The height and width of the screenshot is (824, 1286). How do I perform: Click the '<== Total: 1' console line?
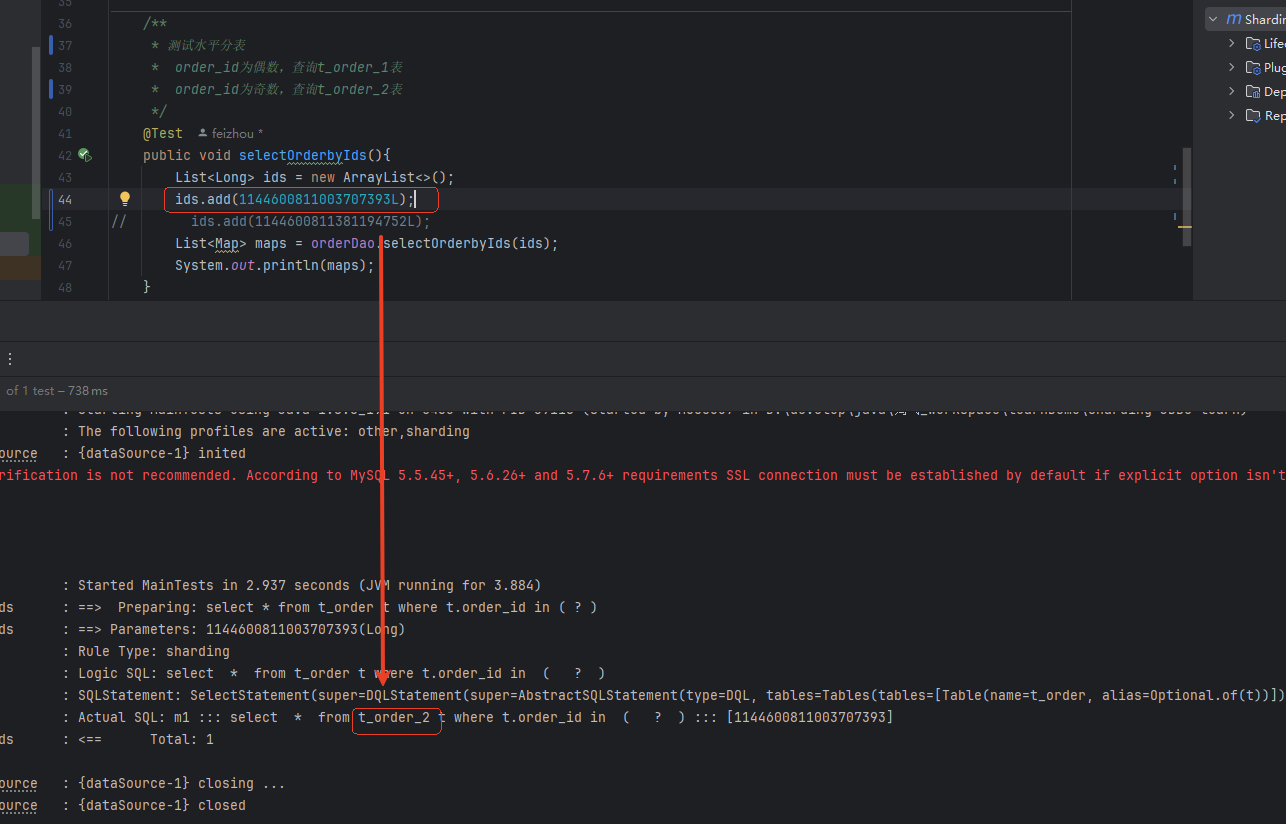point(146,739)
